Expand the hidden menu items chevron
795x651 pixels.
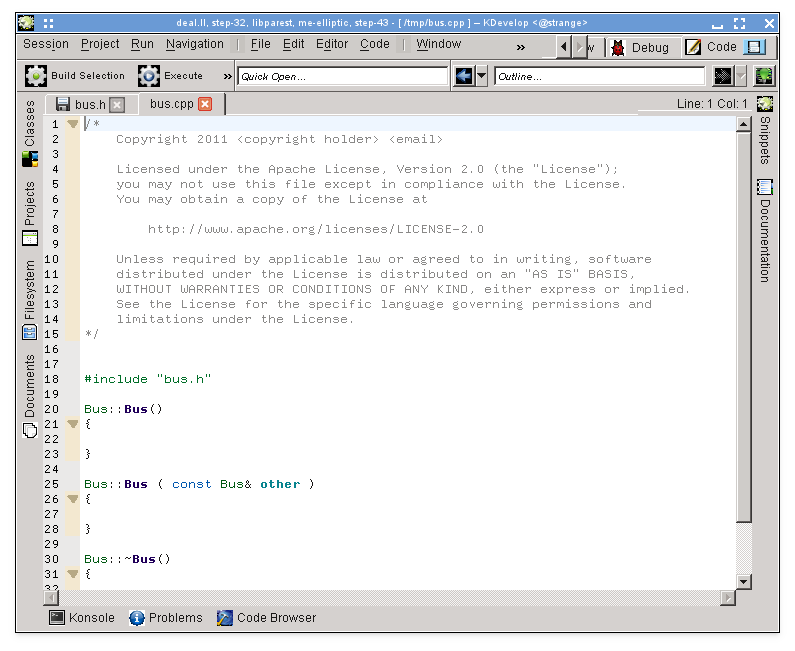tap(520, 47)
